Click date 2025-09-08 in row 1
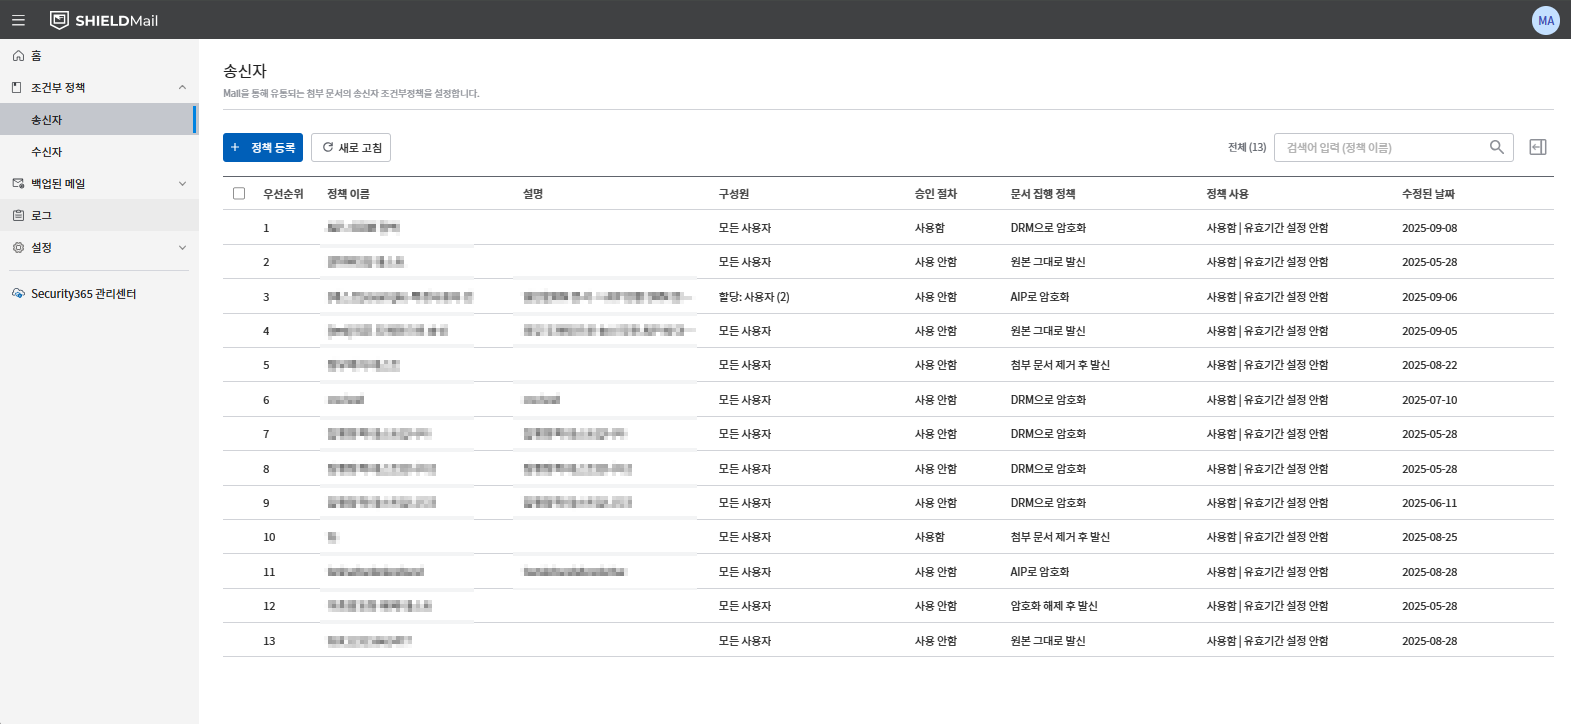 (x=1430, y=228)
